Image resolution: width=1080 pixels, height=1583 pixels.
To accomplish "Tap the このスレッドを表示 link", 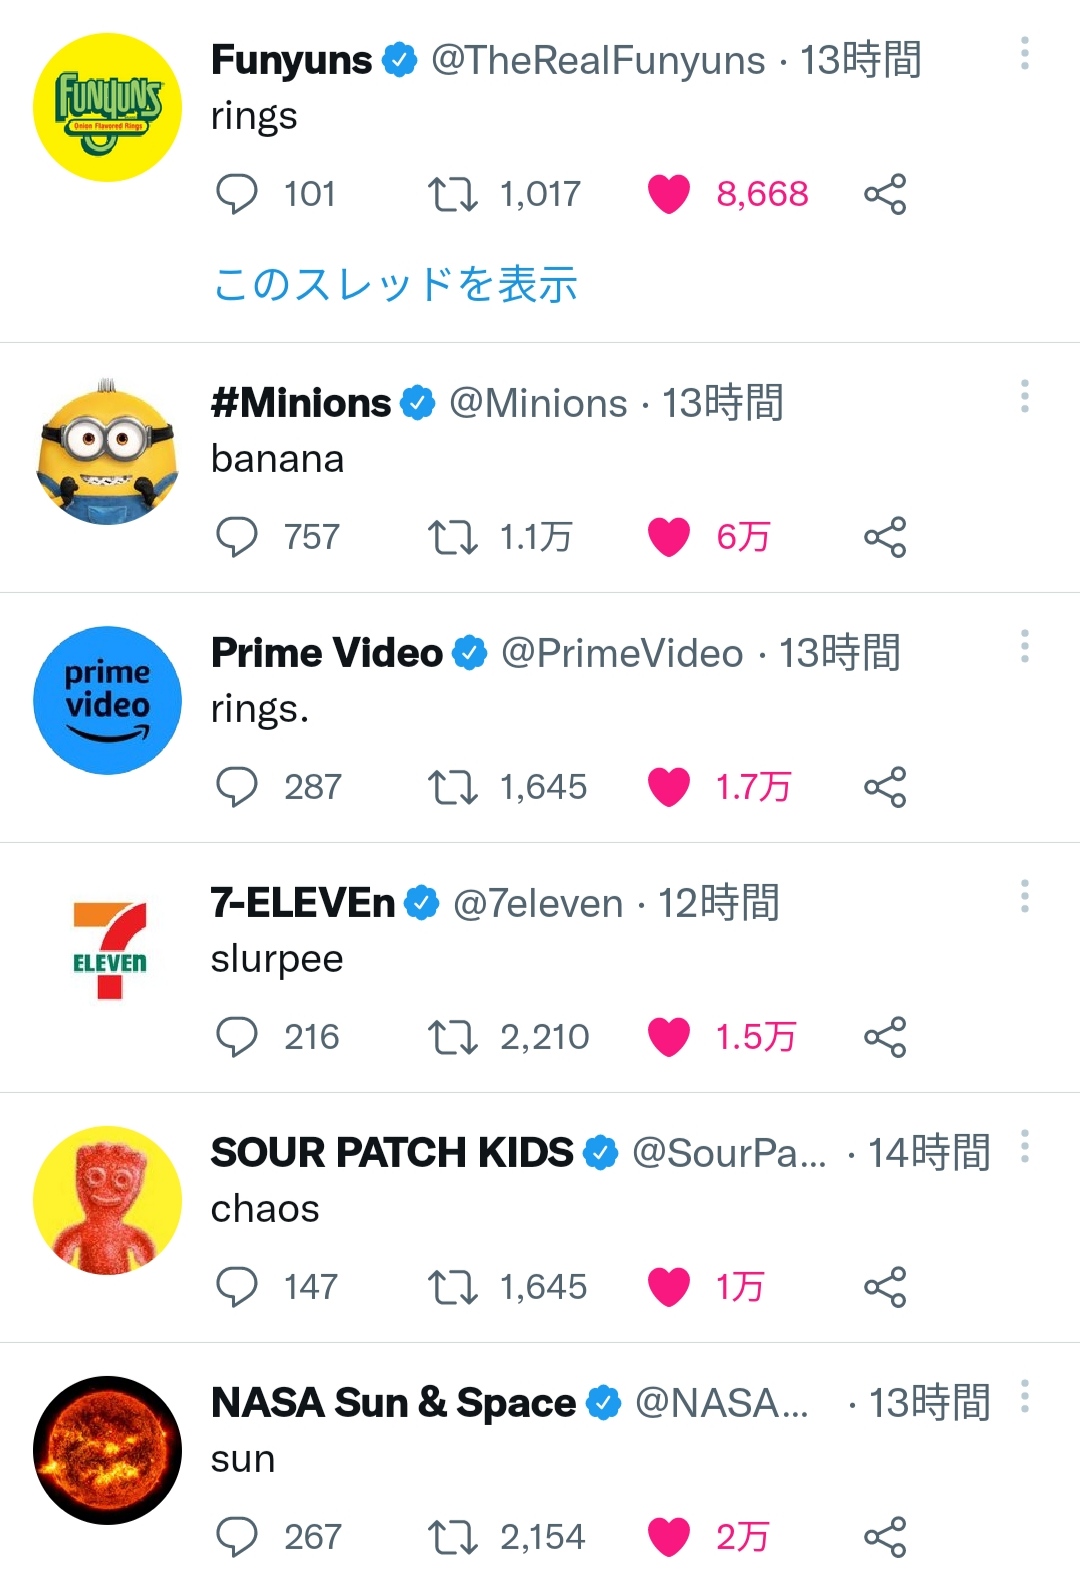I will [x=395, y=284].
